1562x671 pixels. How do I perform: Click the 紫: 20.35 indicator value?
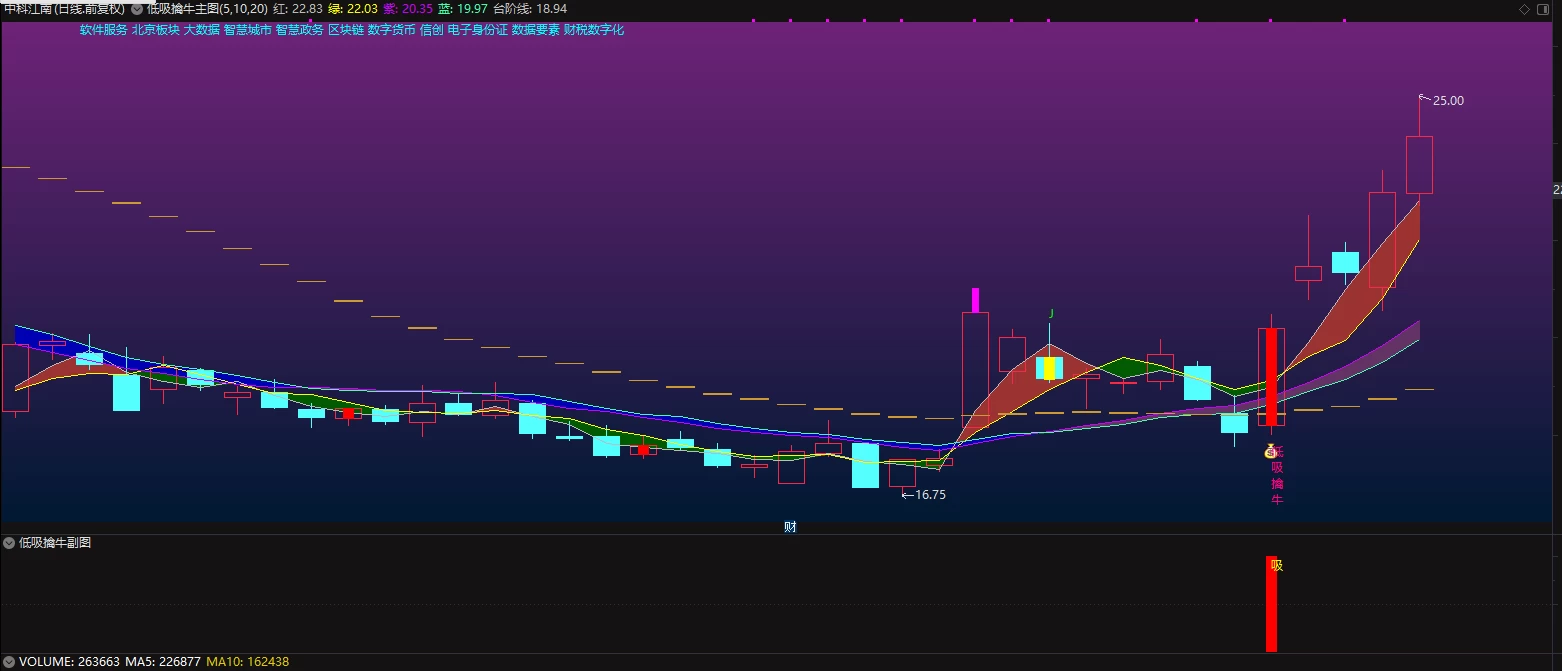click(x=408, y=9)
